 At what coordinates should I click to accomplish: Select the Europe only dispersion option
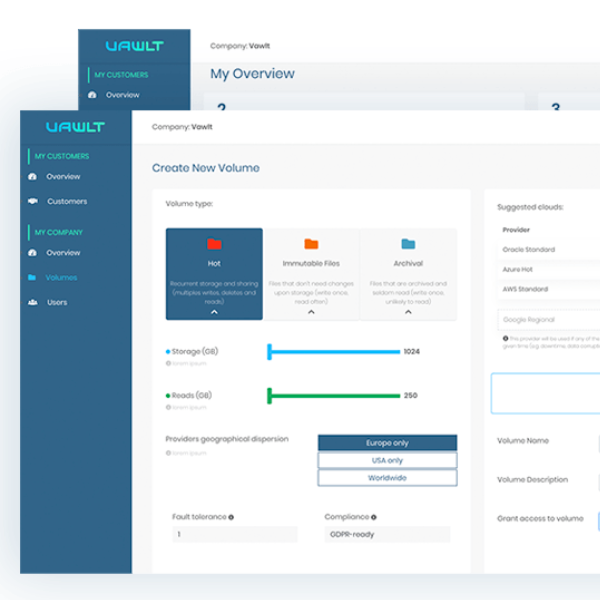pyautogui.click(x=387, y=443)
